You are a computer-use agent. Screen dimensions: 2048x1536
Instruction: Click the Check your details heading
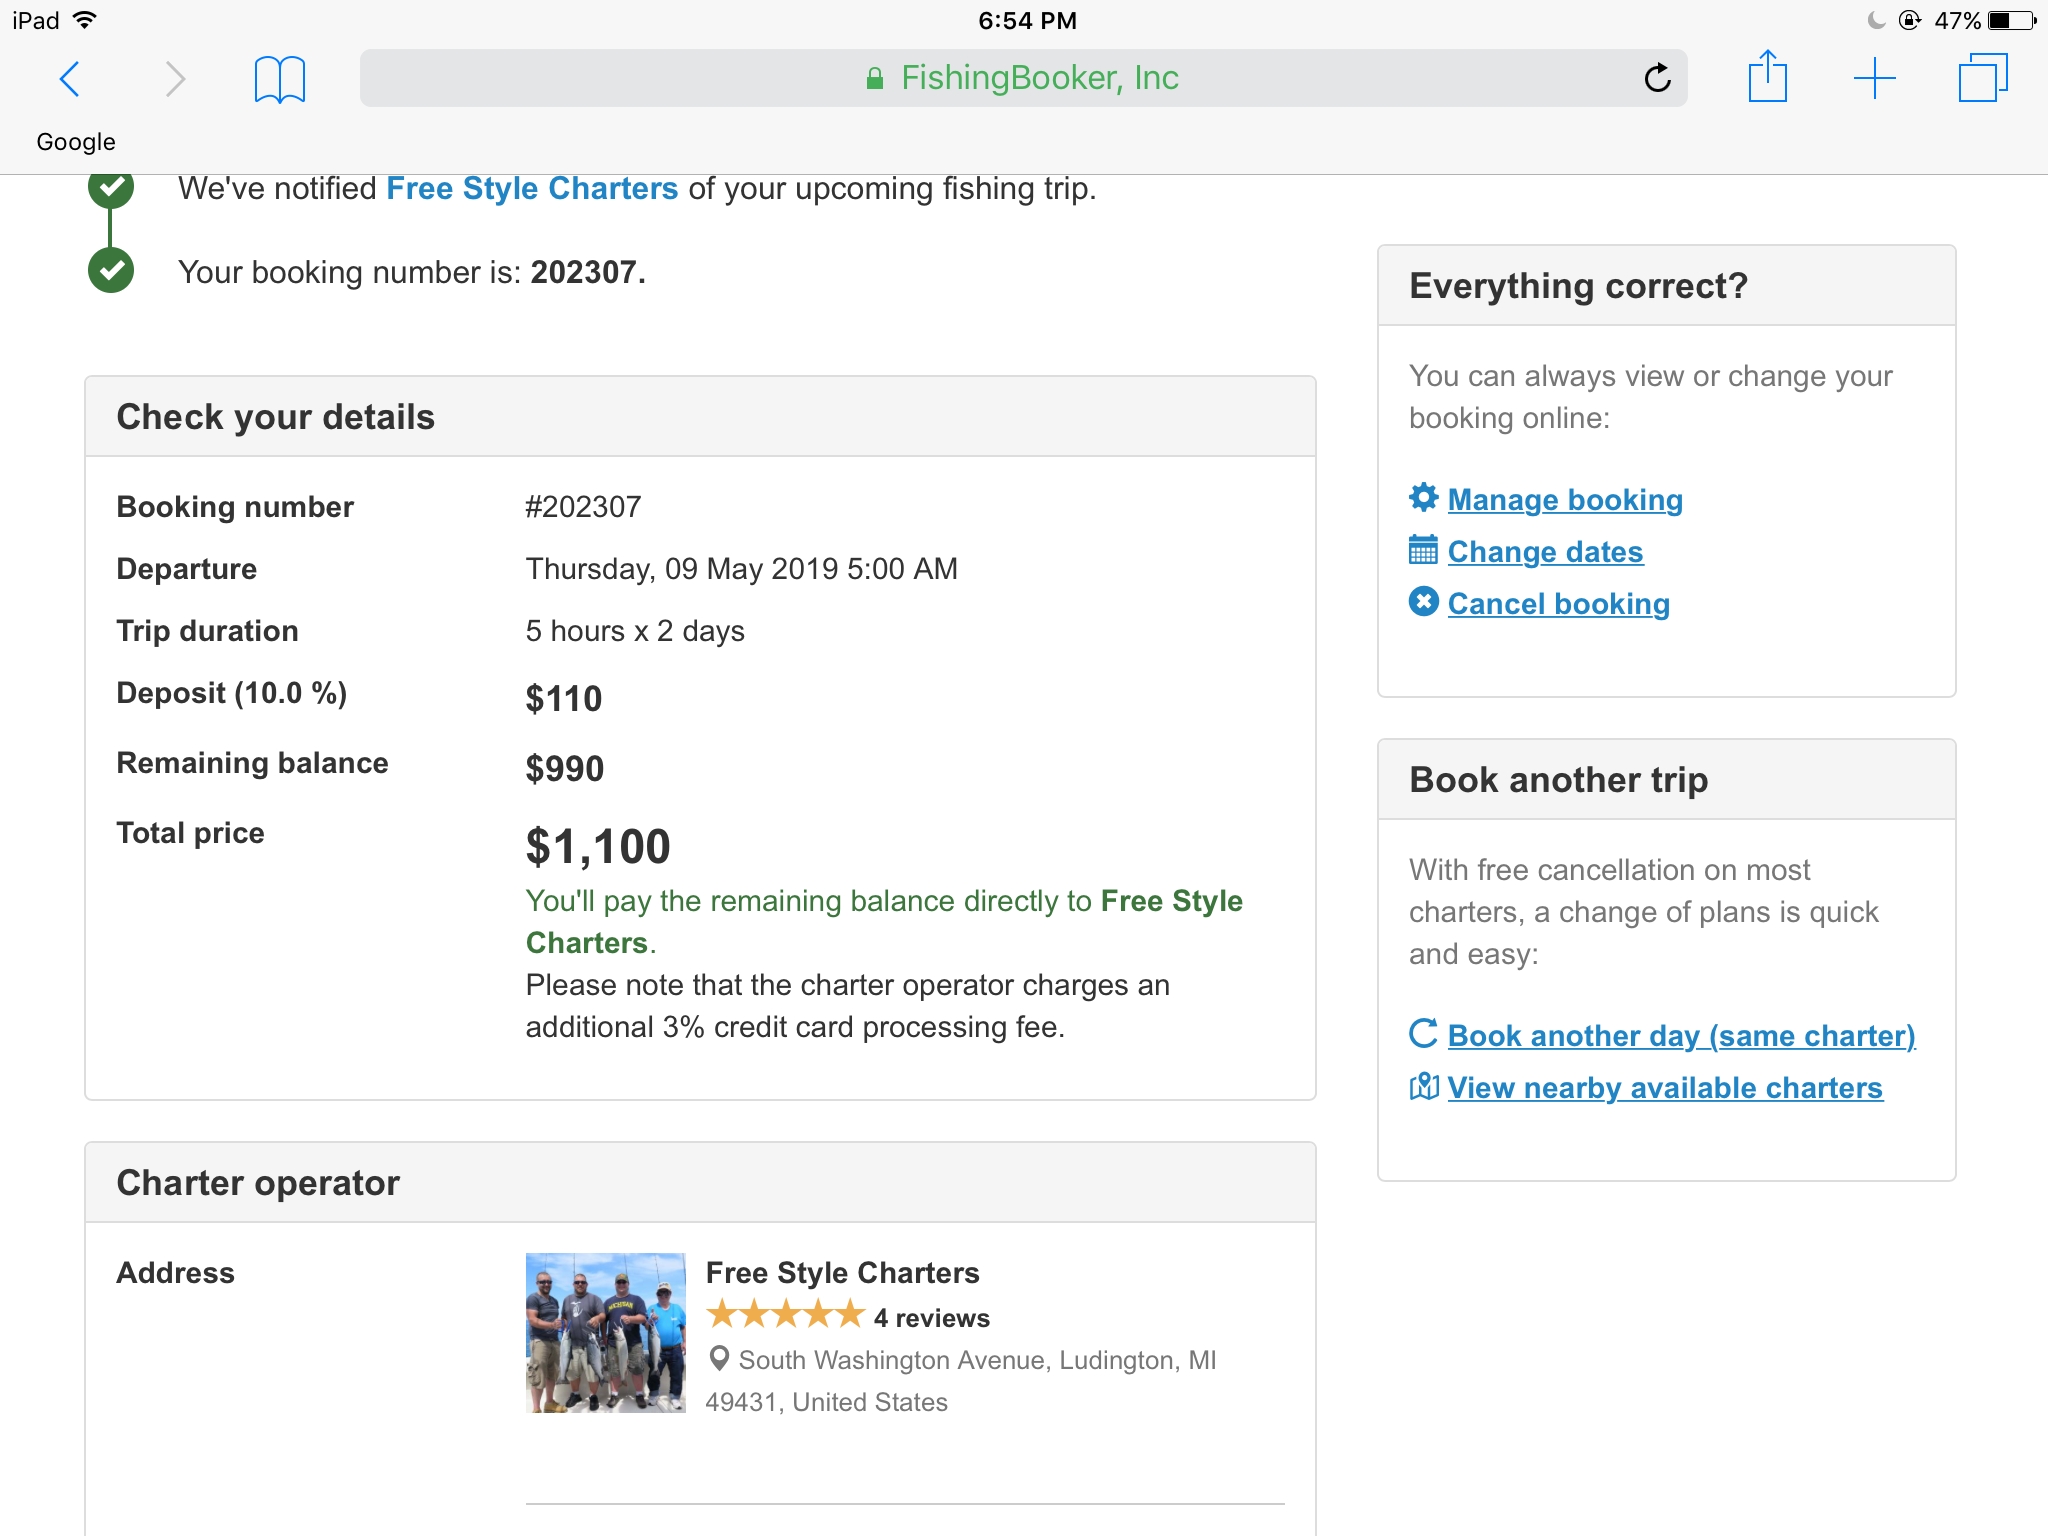276,417
